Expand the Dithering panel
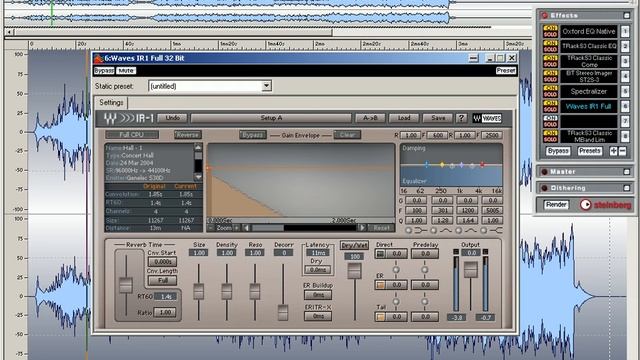This screenshot has height=360, width=640. click(x=627, y=188)
